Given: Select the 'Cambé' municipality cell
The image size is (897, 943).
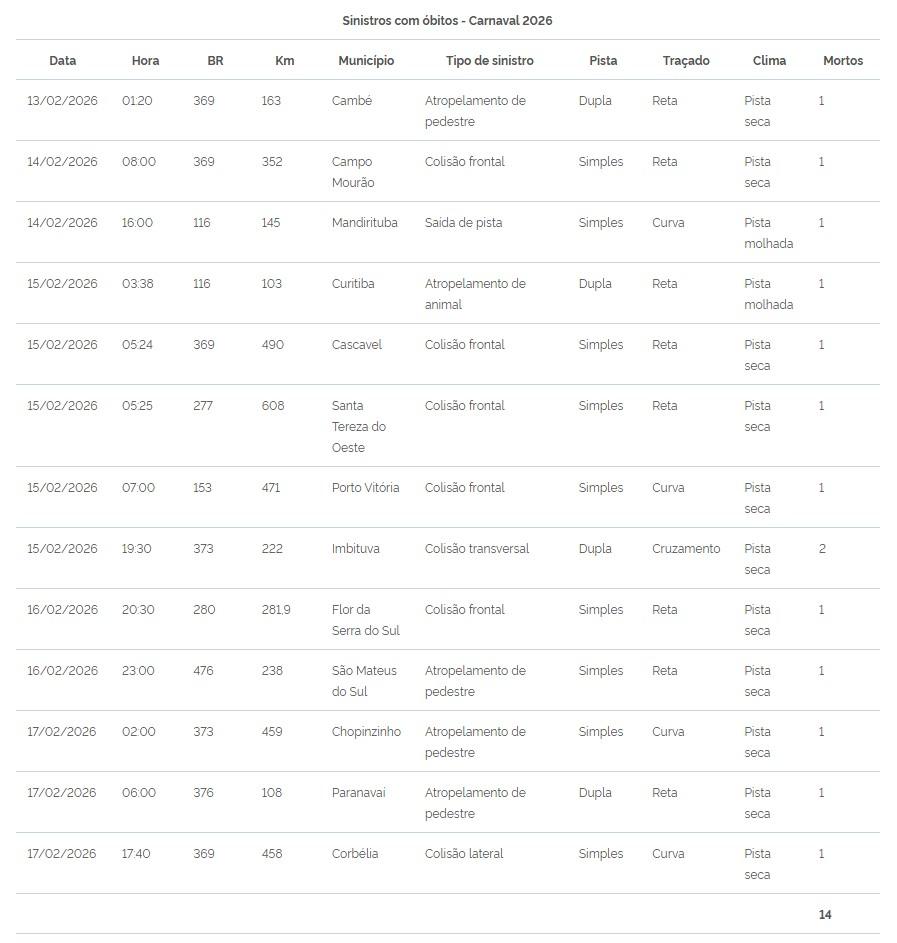Looking at the screenshot, I should pos(352,101).
